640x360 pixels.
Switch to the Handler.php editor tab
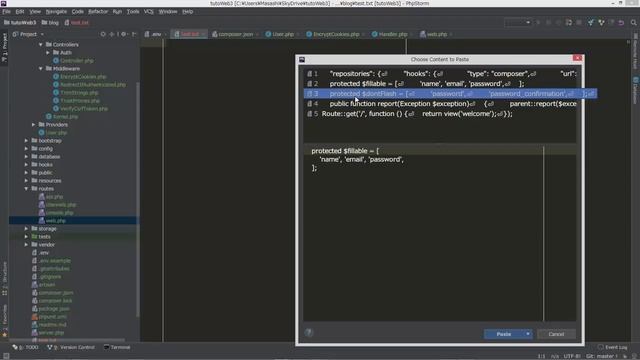(392, 34)
